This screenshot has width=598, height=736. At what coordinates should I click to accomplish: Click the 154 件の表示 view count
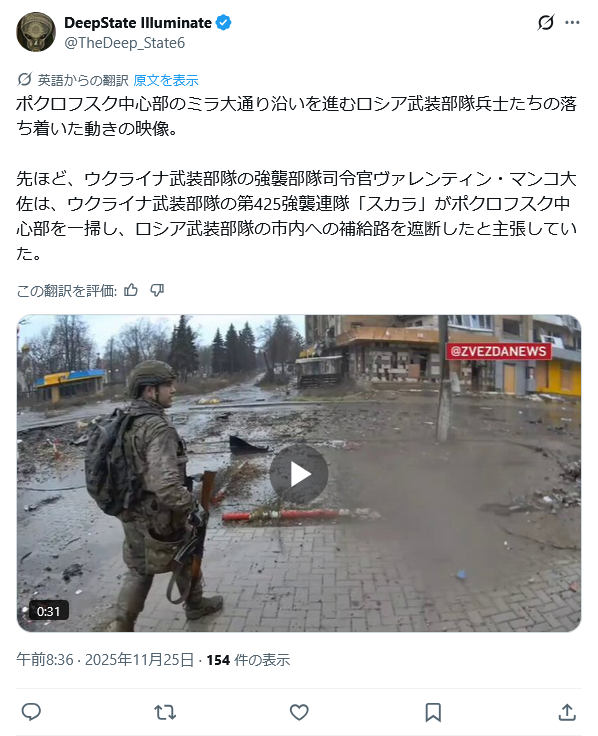pyautogui.click(x=248, y=660)
